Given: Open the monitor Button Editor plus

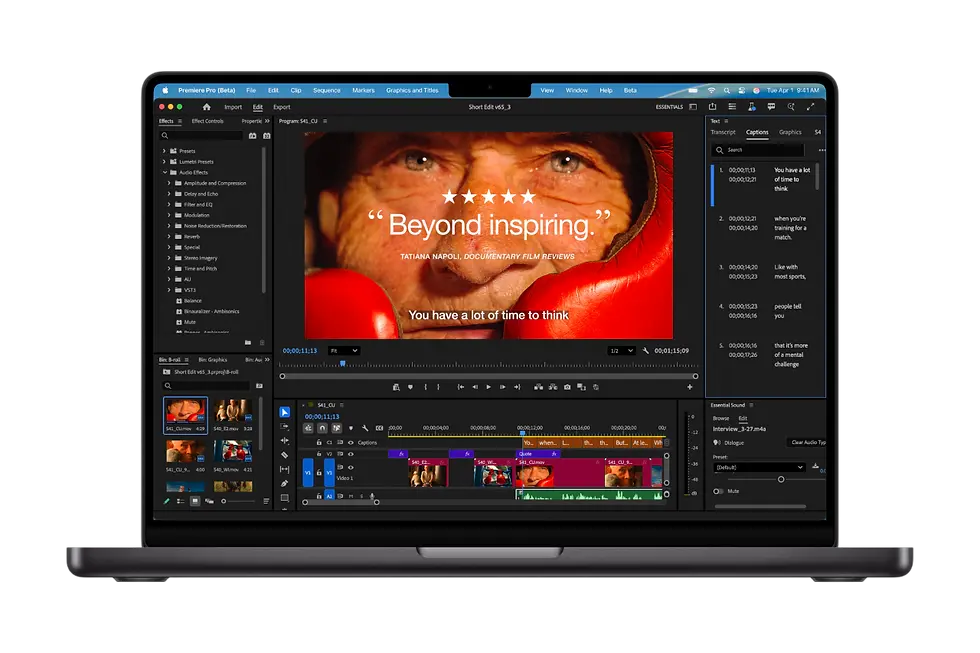Looking at the screenshot, I should pyautogui.click(x=690, y=387).
